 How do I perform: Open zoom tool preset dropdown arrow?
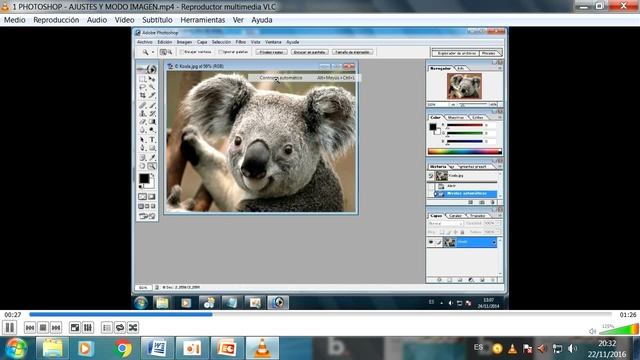[153, 52]
